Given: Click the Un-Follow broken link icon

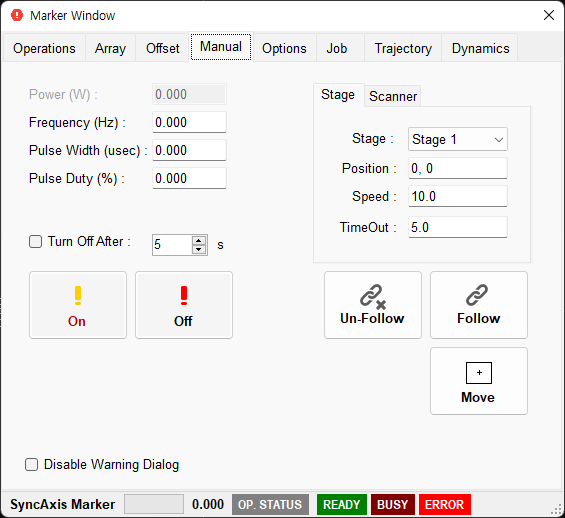Looking at the screenshot, I should pos(373,297).
